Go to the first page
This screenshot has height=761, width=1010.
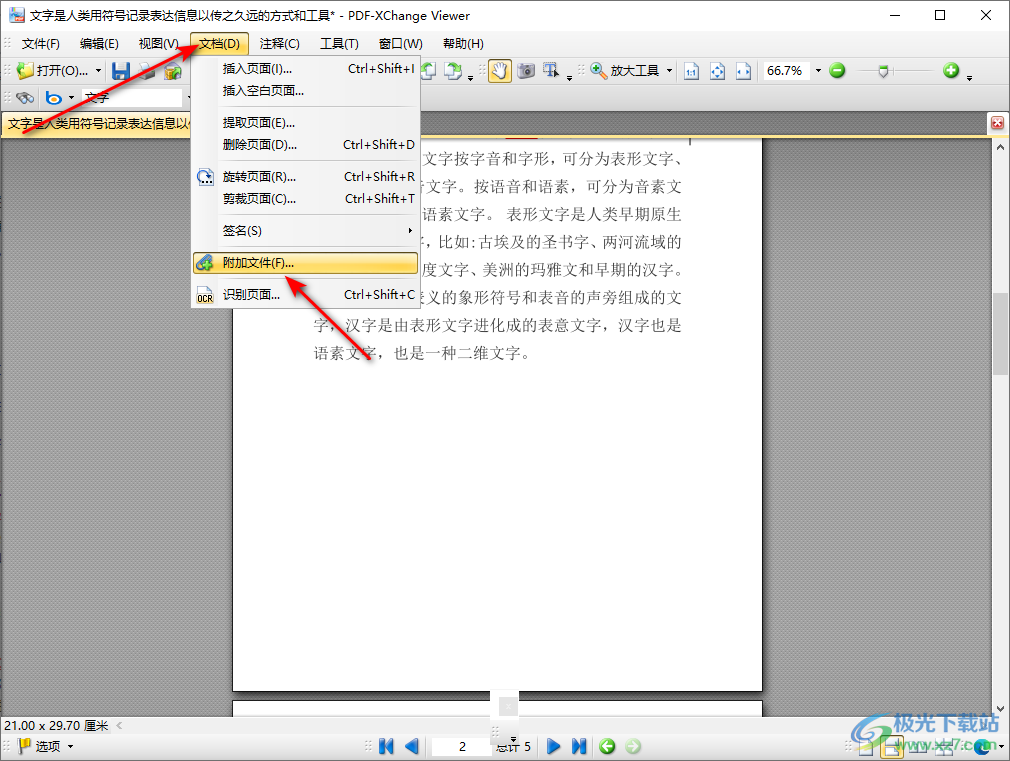pyautogui.click(x=386, y=746)
